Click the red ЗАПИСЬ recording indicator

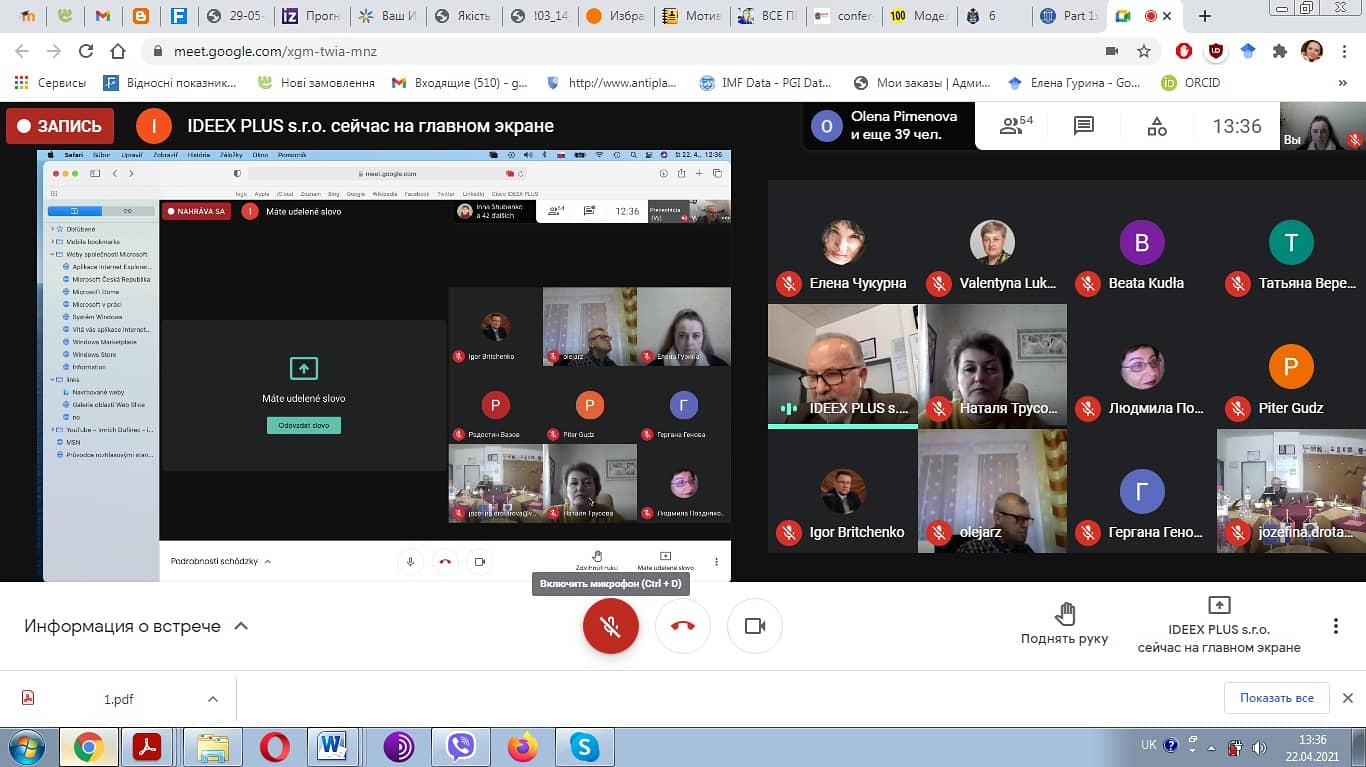(60, 126)
